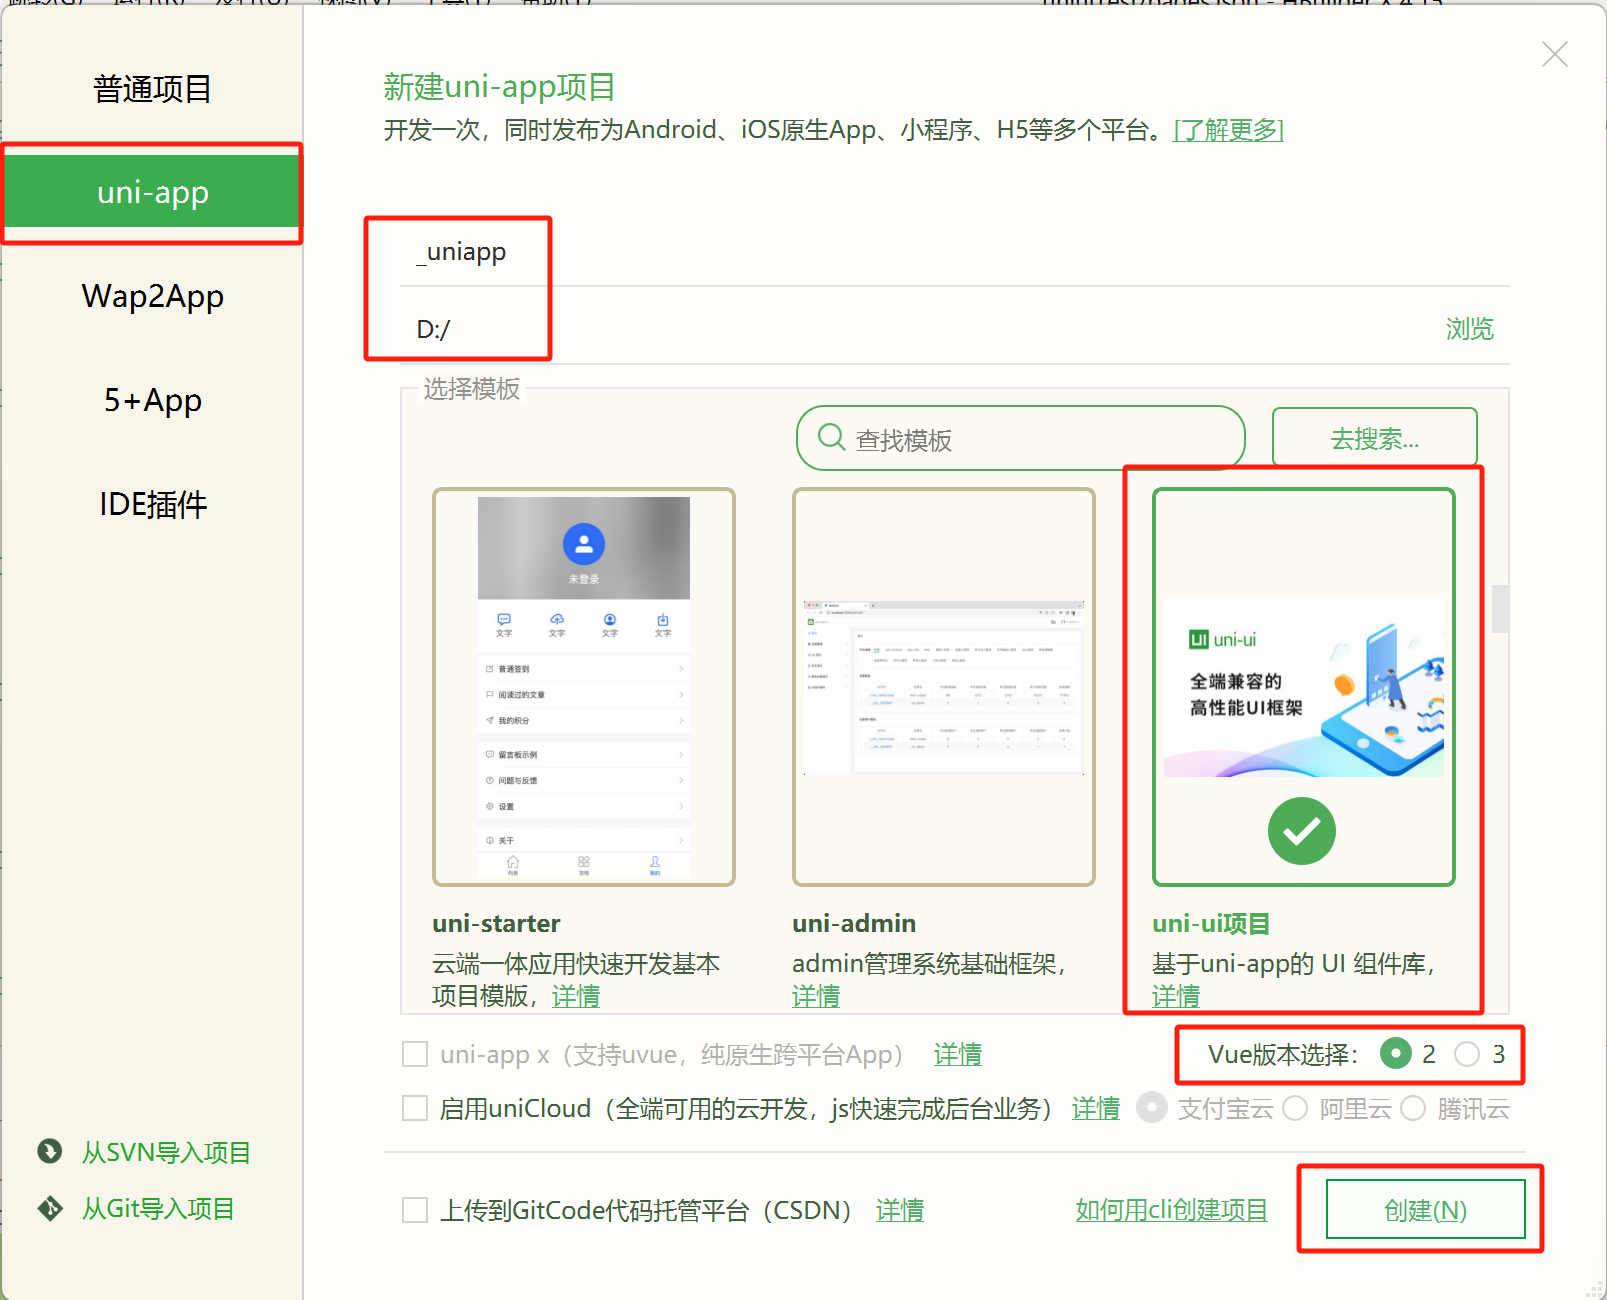
Task: Select the uni-app project type
Action: tap(153, 191)
